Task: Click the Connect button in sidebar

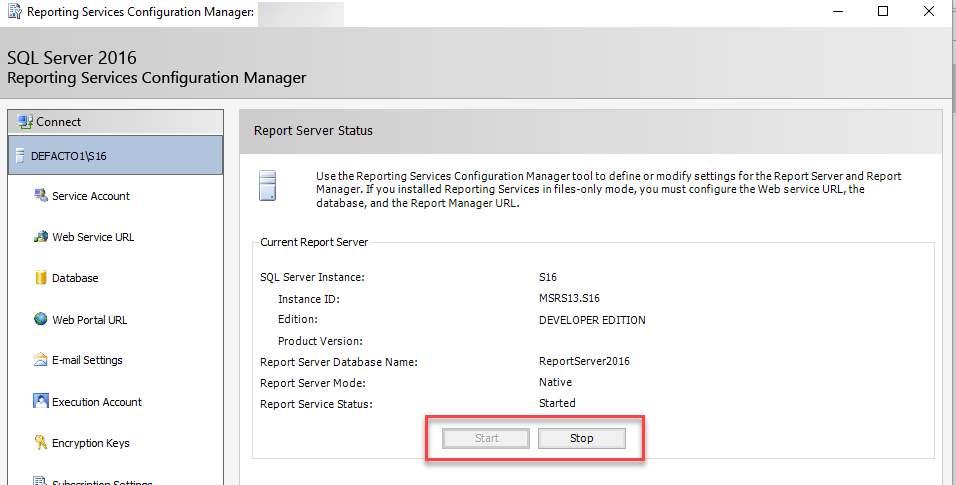Action: 116,122
